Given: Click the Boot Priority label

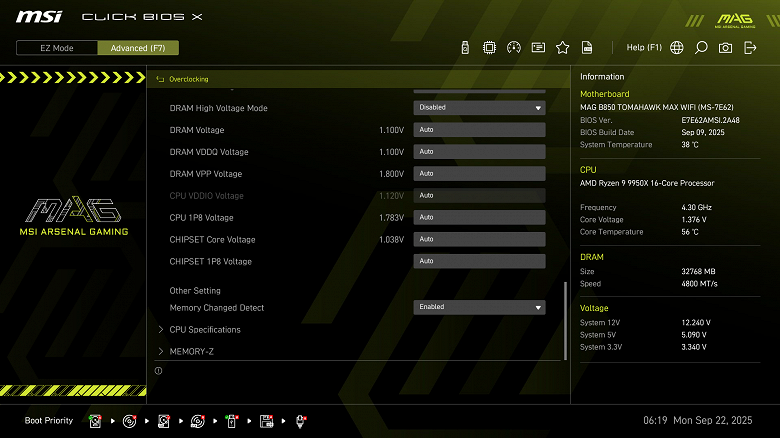Looking at the screenshot, I should coord(49,421).
